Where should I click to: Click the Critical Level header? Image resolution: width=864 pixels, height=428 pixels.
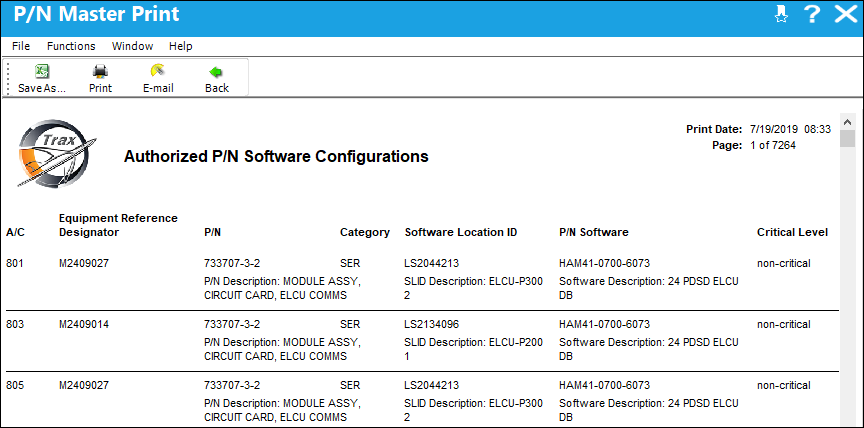click(x=792, y=232)
